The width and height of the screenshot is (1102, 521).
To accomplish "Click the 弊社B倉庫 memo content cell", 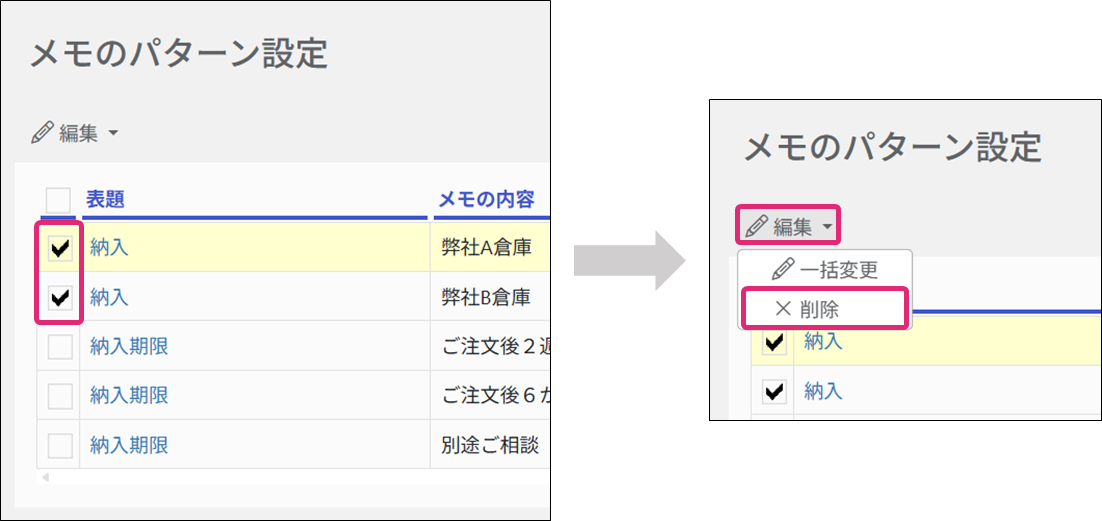I will coord(486,297).
